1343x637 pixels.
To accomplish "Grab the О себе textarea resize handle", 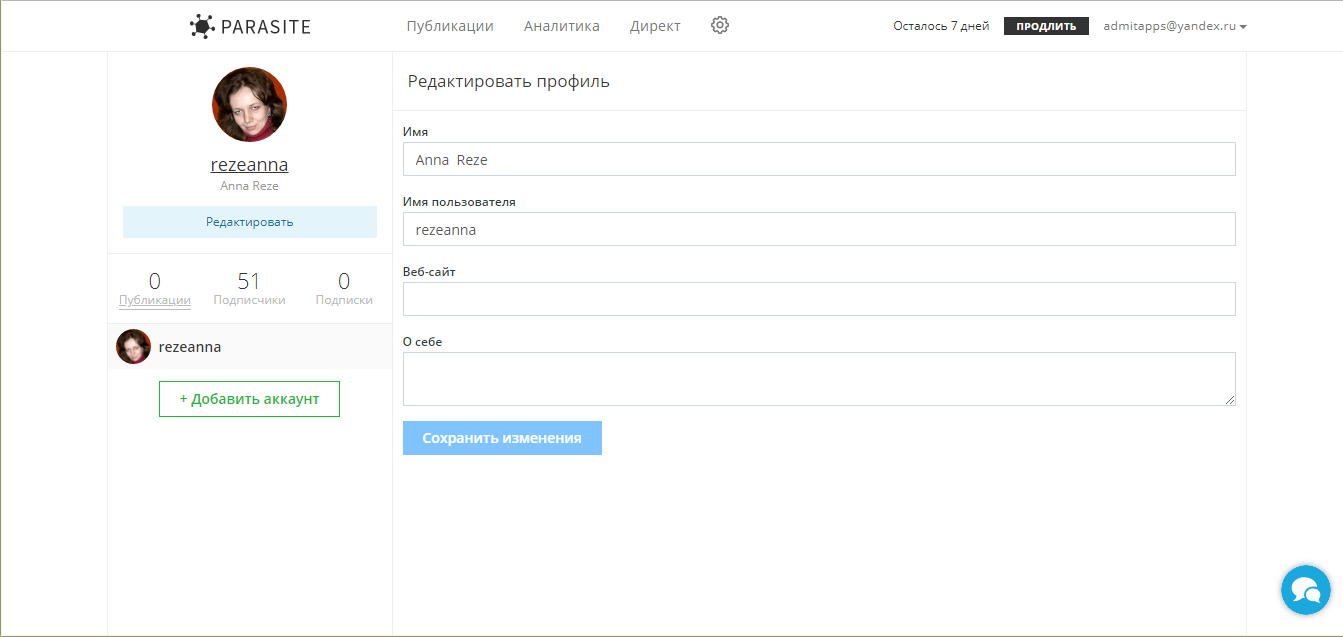I will coord(1230,400).
